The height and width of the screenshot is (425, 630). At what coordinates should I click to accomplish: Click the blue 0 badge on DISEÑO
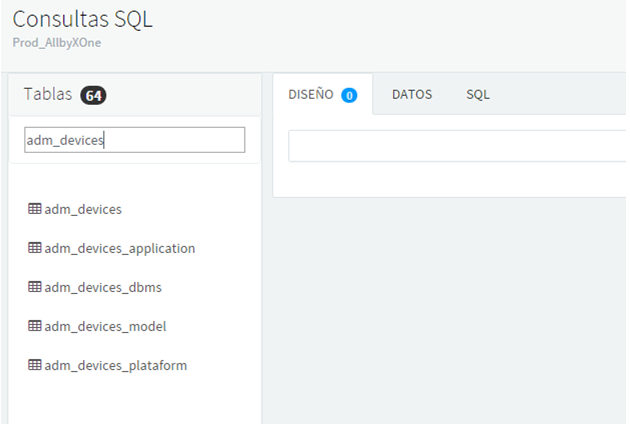pos(349,95)
